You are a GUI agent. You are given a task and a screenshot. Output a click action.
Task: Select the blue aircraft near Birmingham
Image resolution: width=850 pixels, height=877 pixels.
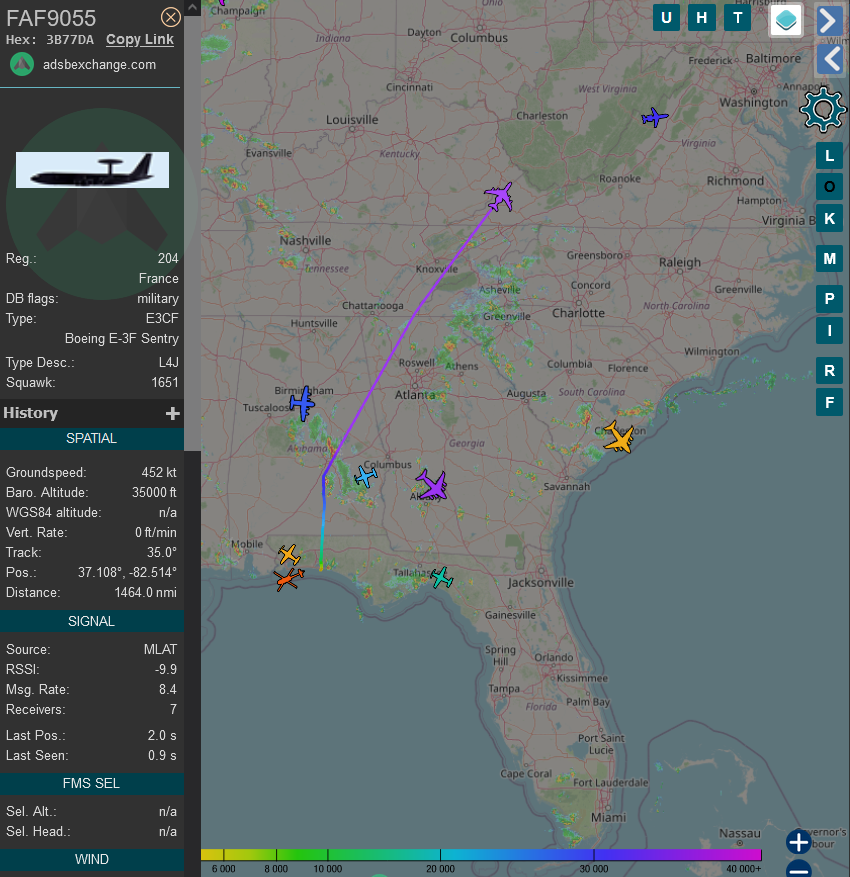pyautogui.click(x=303, y=403)
